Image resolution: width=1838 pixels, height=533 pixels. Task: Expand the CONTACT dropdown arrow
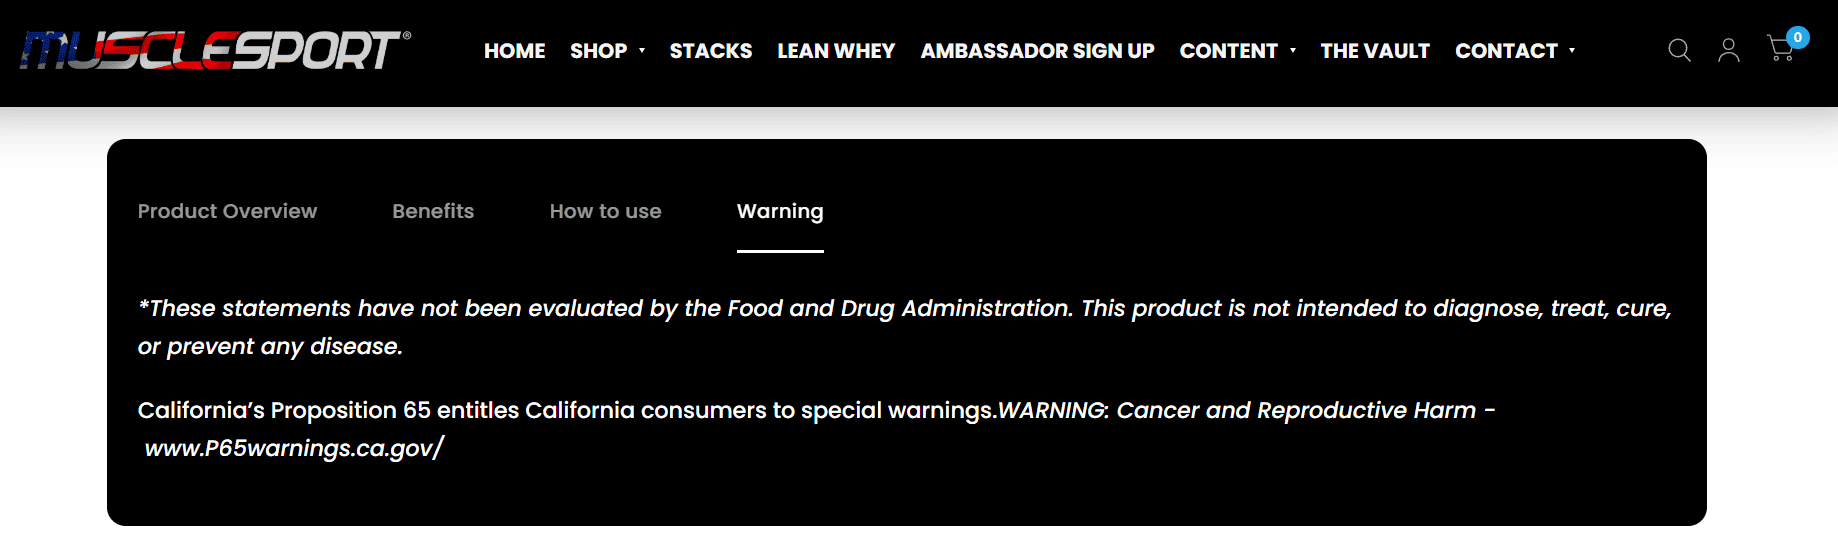pos(1572,51)
